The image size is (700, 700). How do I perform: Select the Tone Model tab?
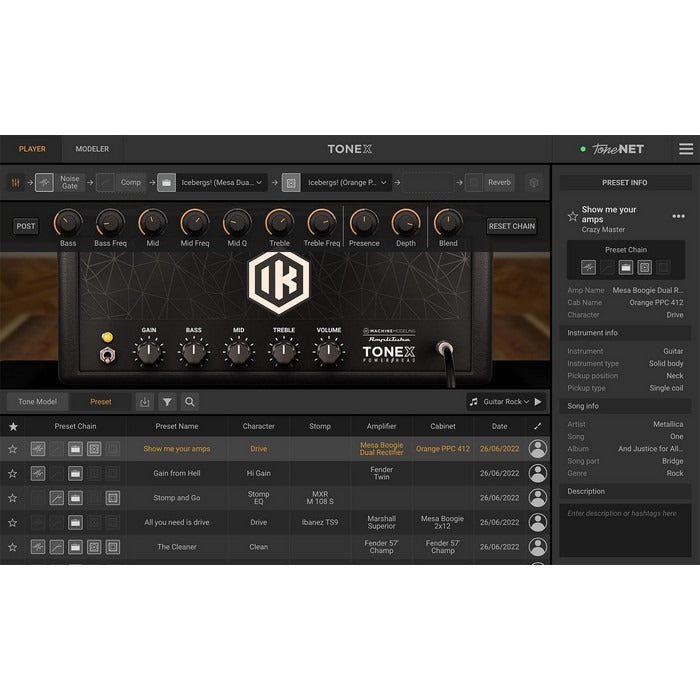[38, 402]
